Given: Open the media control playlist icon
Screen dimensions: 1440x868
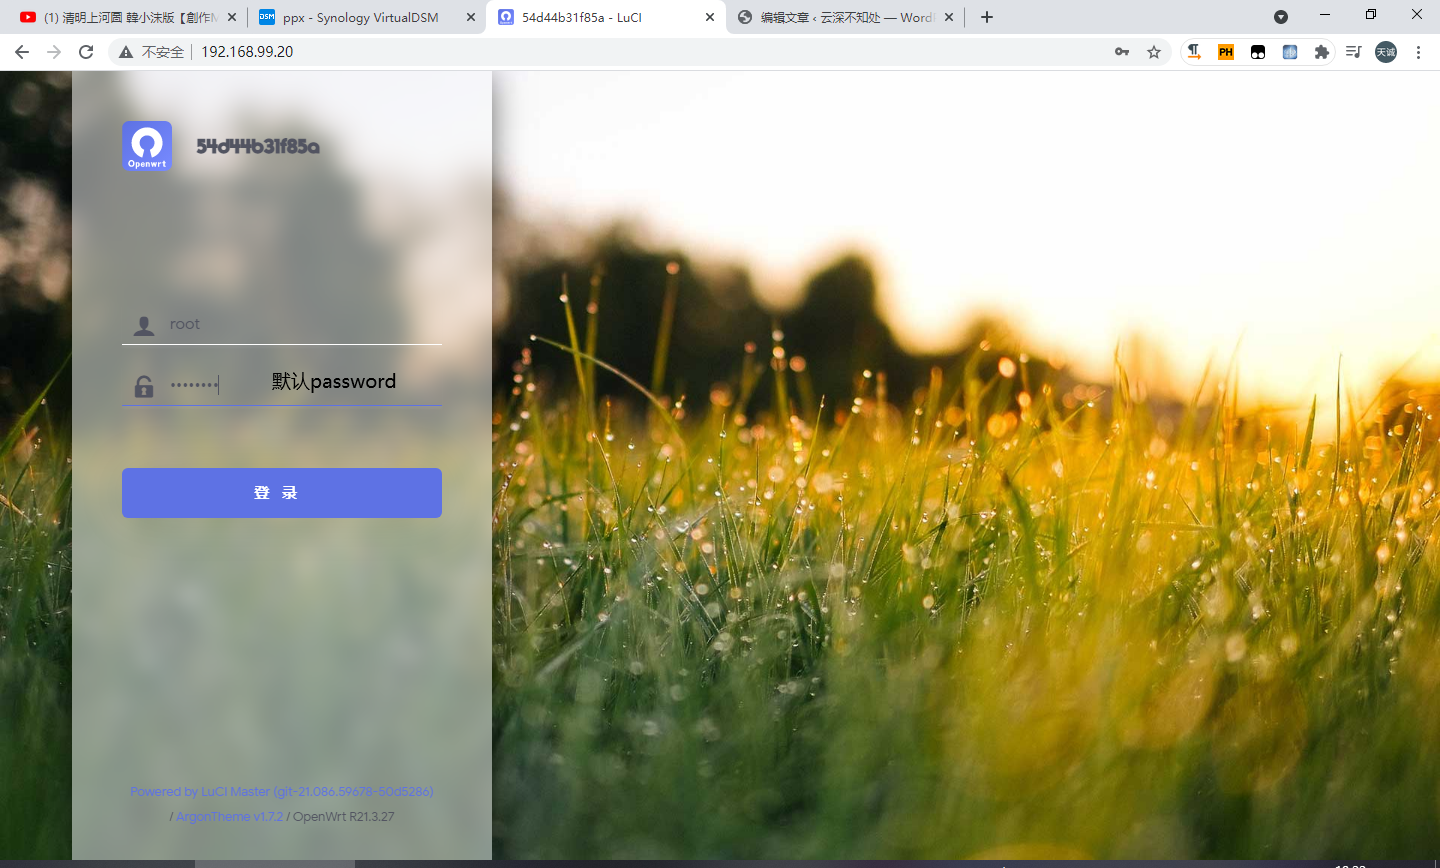Looking at the screenshot, I should point(1353,51).
